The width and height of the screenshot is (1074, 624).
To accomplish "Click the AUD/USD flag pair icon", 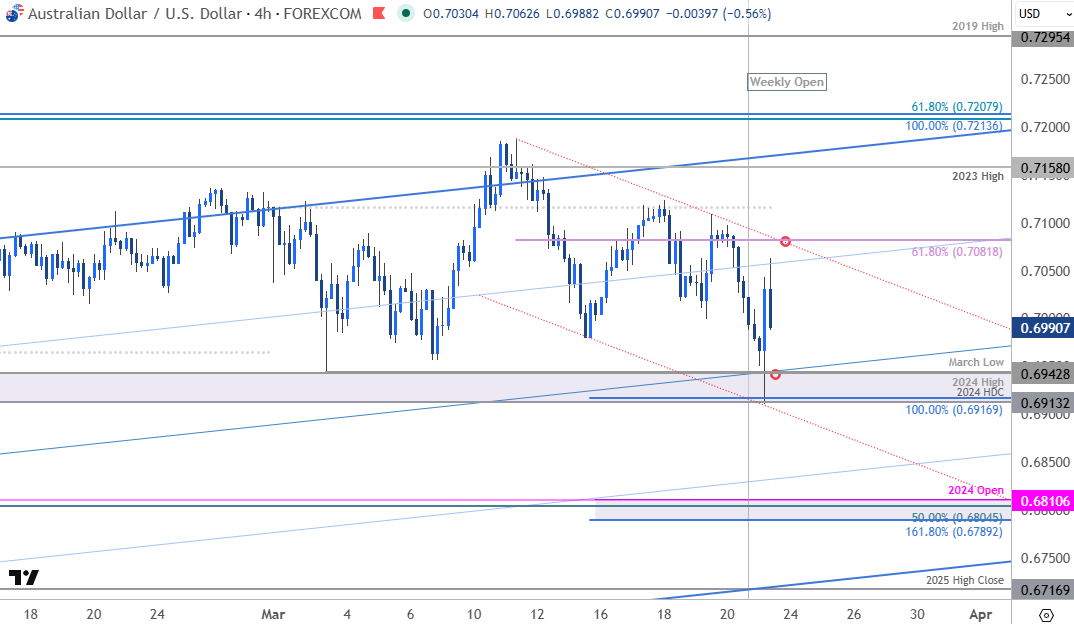I will (x=14, y=13).
